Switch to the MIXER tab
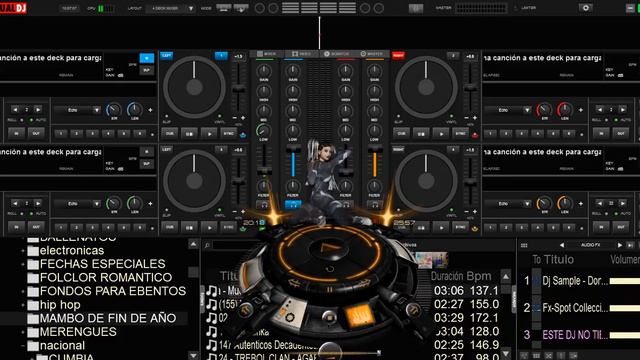The image size is (640, 360). coord(266,54)
